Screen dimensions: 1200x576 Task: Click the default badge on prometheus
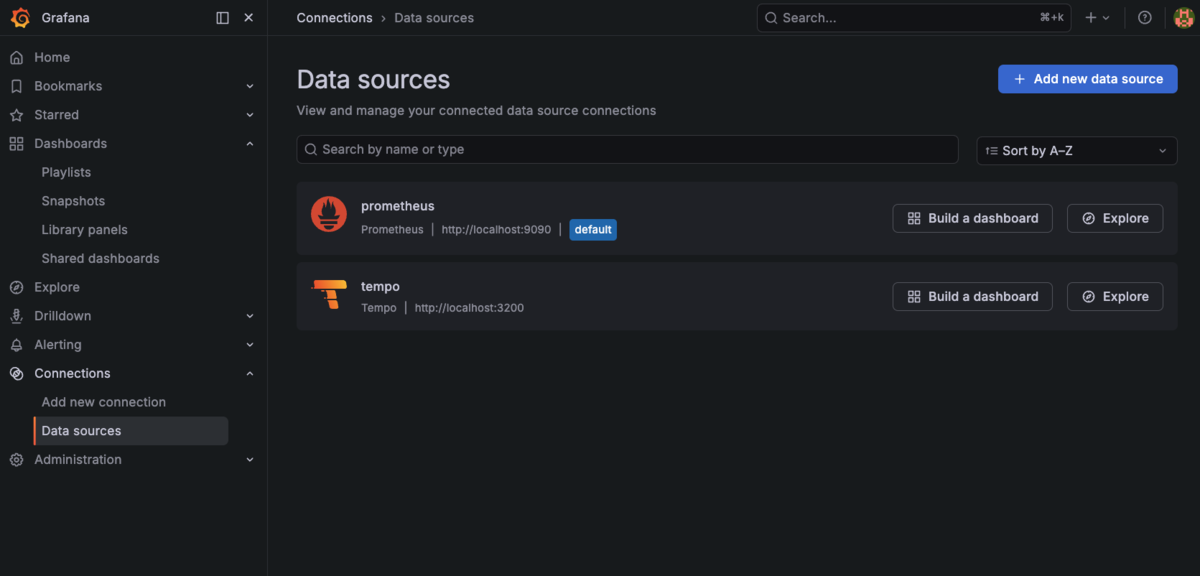[593, 230]
